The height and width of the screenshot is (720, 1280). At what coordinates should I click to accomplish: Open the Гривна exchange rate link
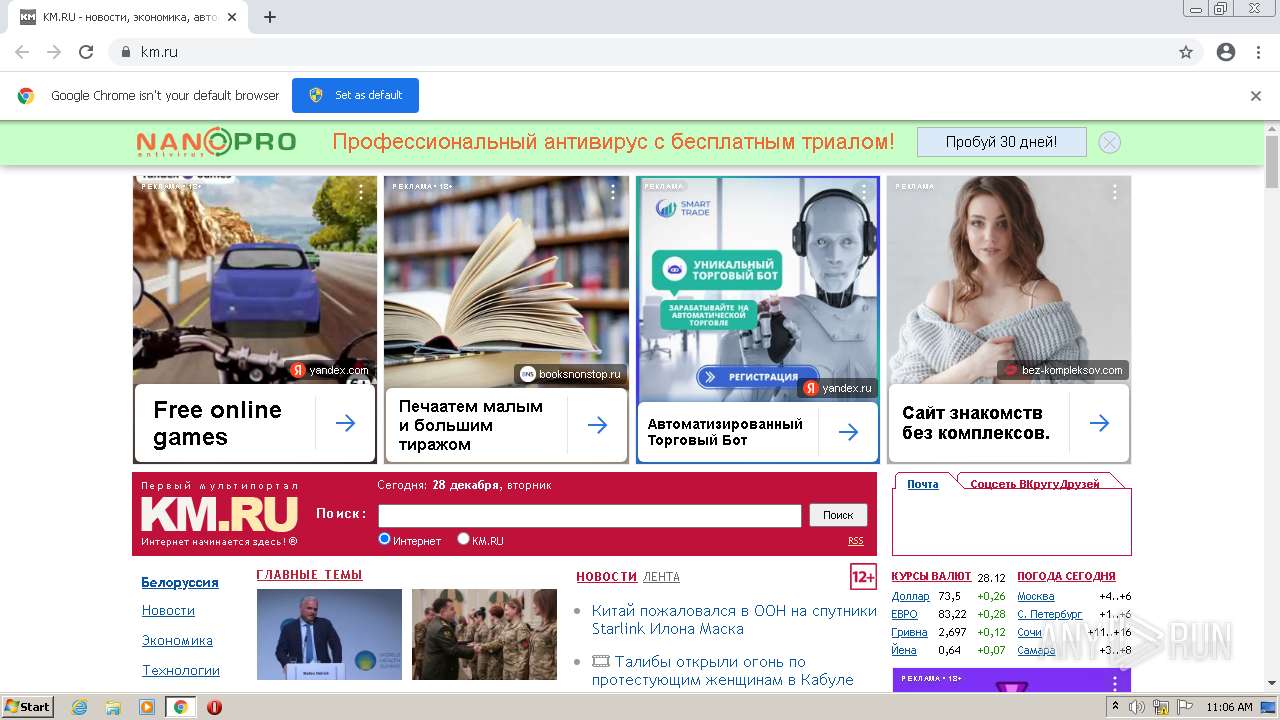click(x=909, y=632)
